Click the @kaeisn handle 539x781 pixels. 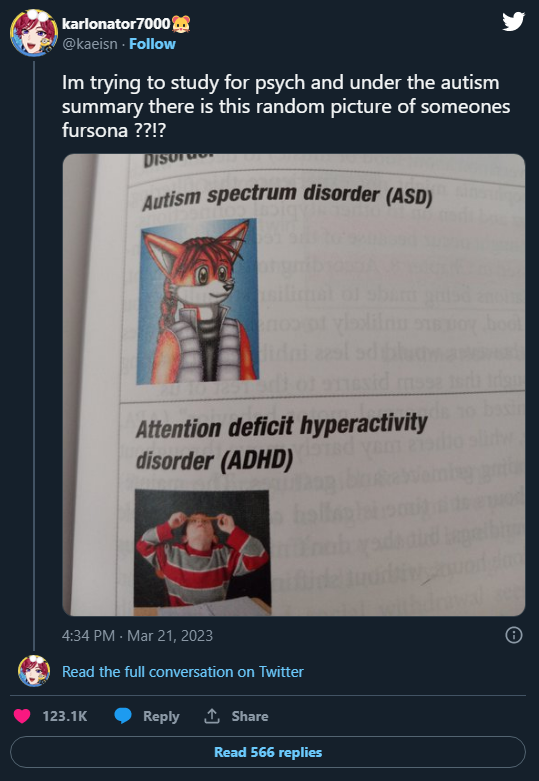[x=90, y=44]
